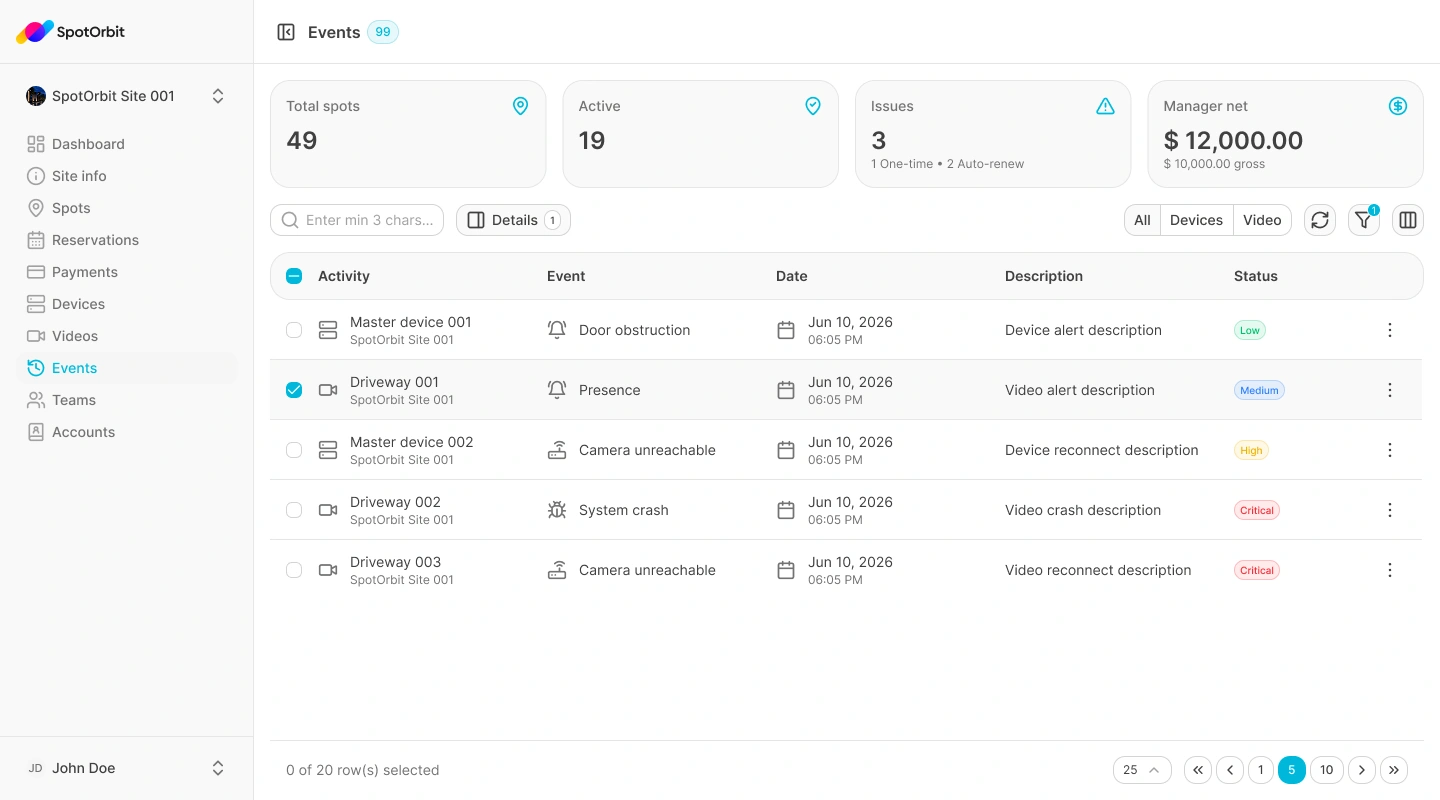Click the Critical badge for Driveway 002
The image size is (1440, 800).
[1257, 510]
